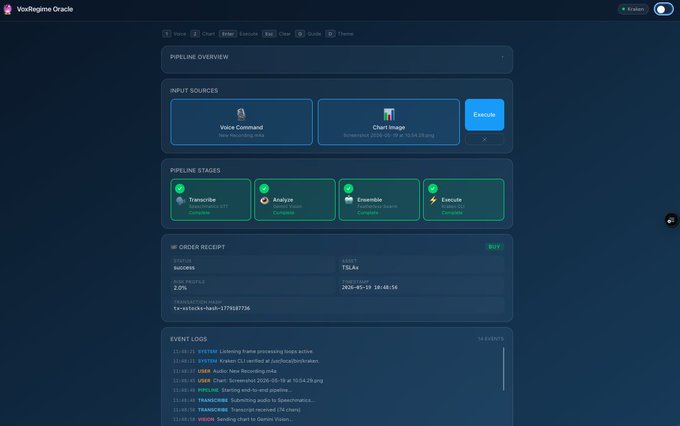Open the Voice Command upload card
Image resolution: width=680 pixels, height=426 pixels.
click(x=241, y=122)
